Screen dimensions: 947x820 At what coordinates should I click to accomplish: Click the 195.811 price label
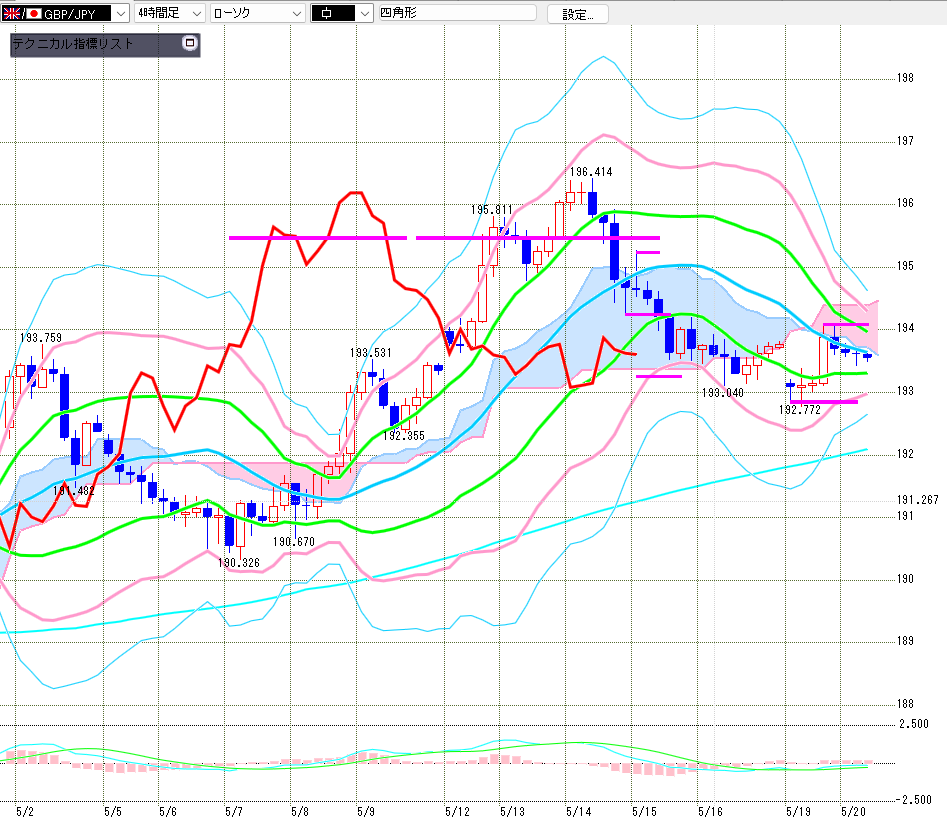pos(492,210)
